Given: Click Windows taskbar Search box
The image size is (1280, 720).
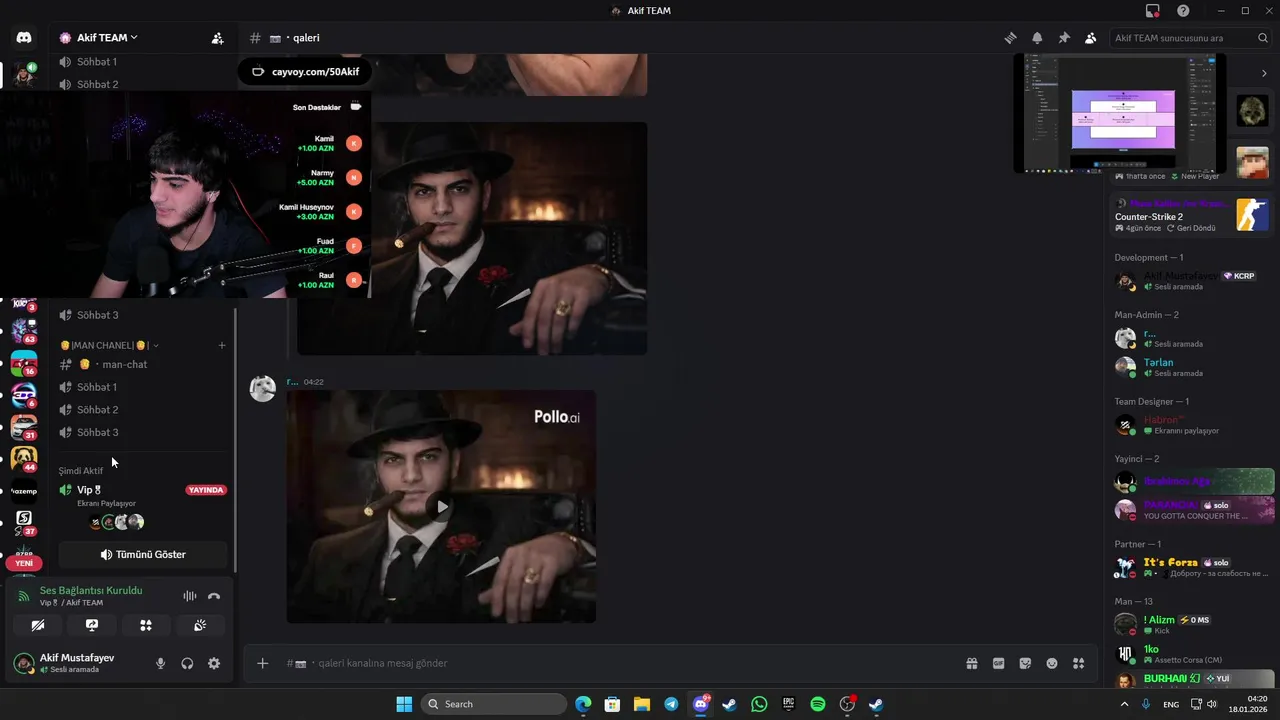Looking at the screenshot, I should [494, 704].
